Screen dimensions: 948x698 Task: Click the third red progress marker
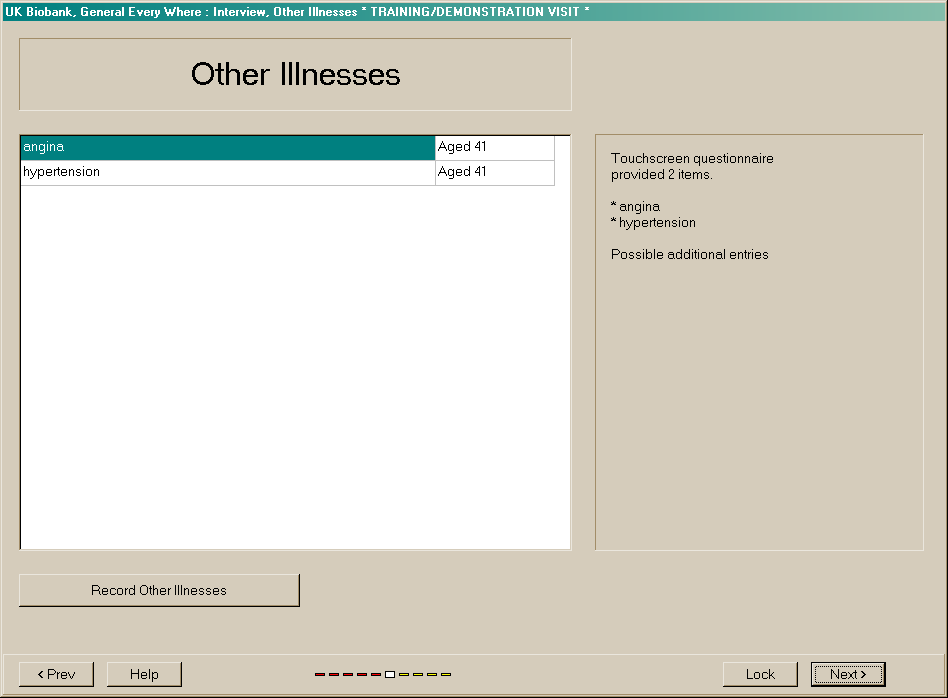tap(348, 675)
